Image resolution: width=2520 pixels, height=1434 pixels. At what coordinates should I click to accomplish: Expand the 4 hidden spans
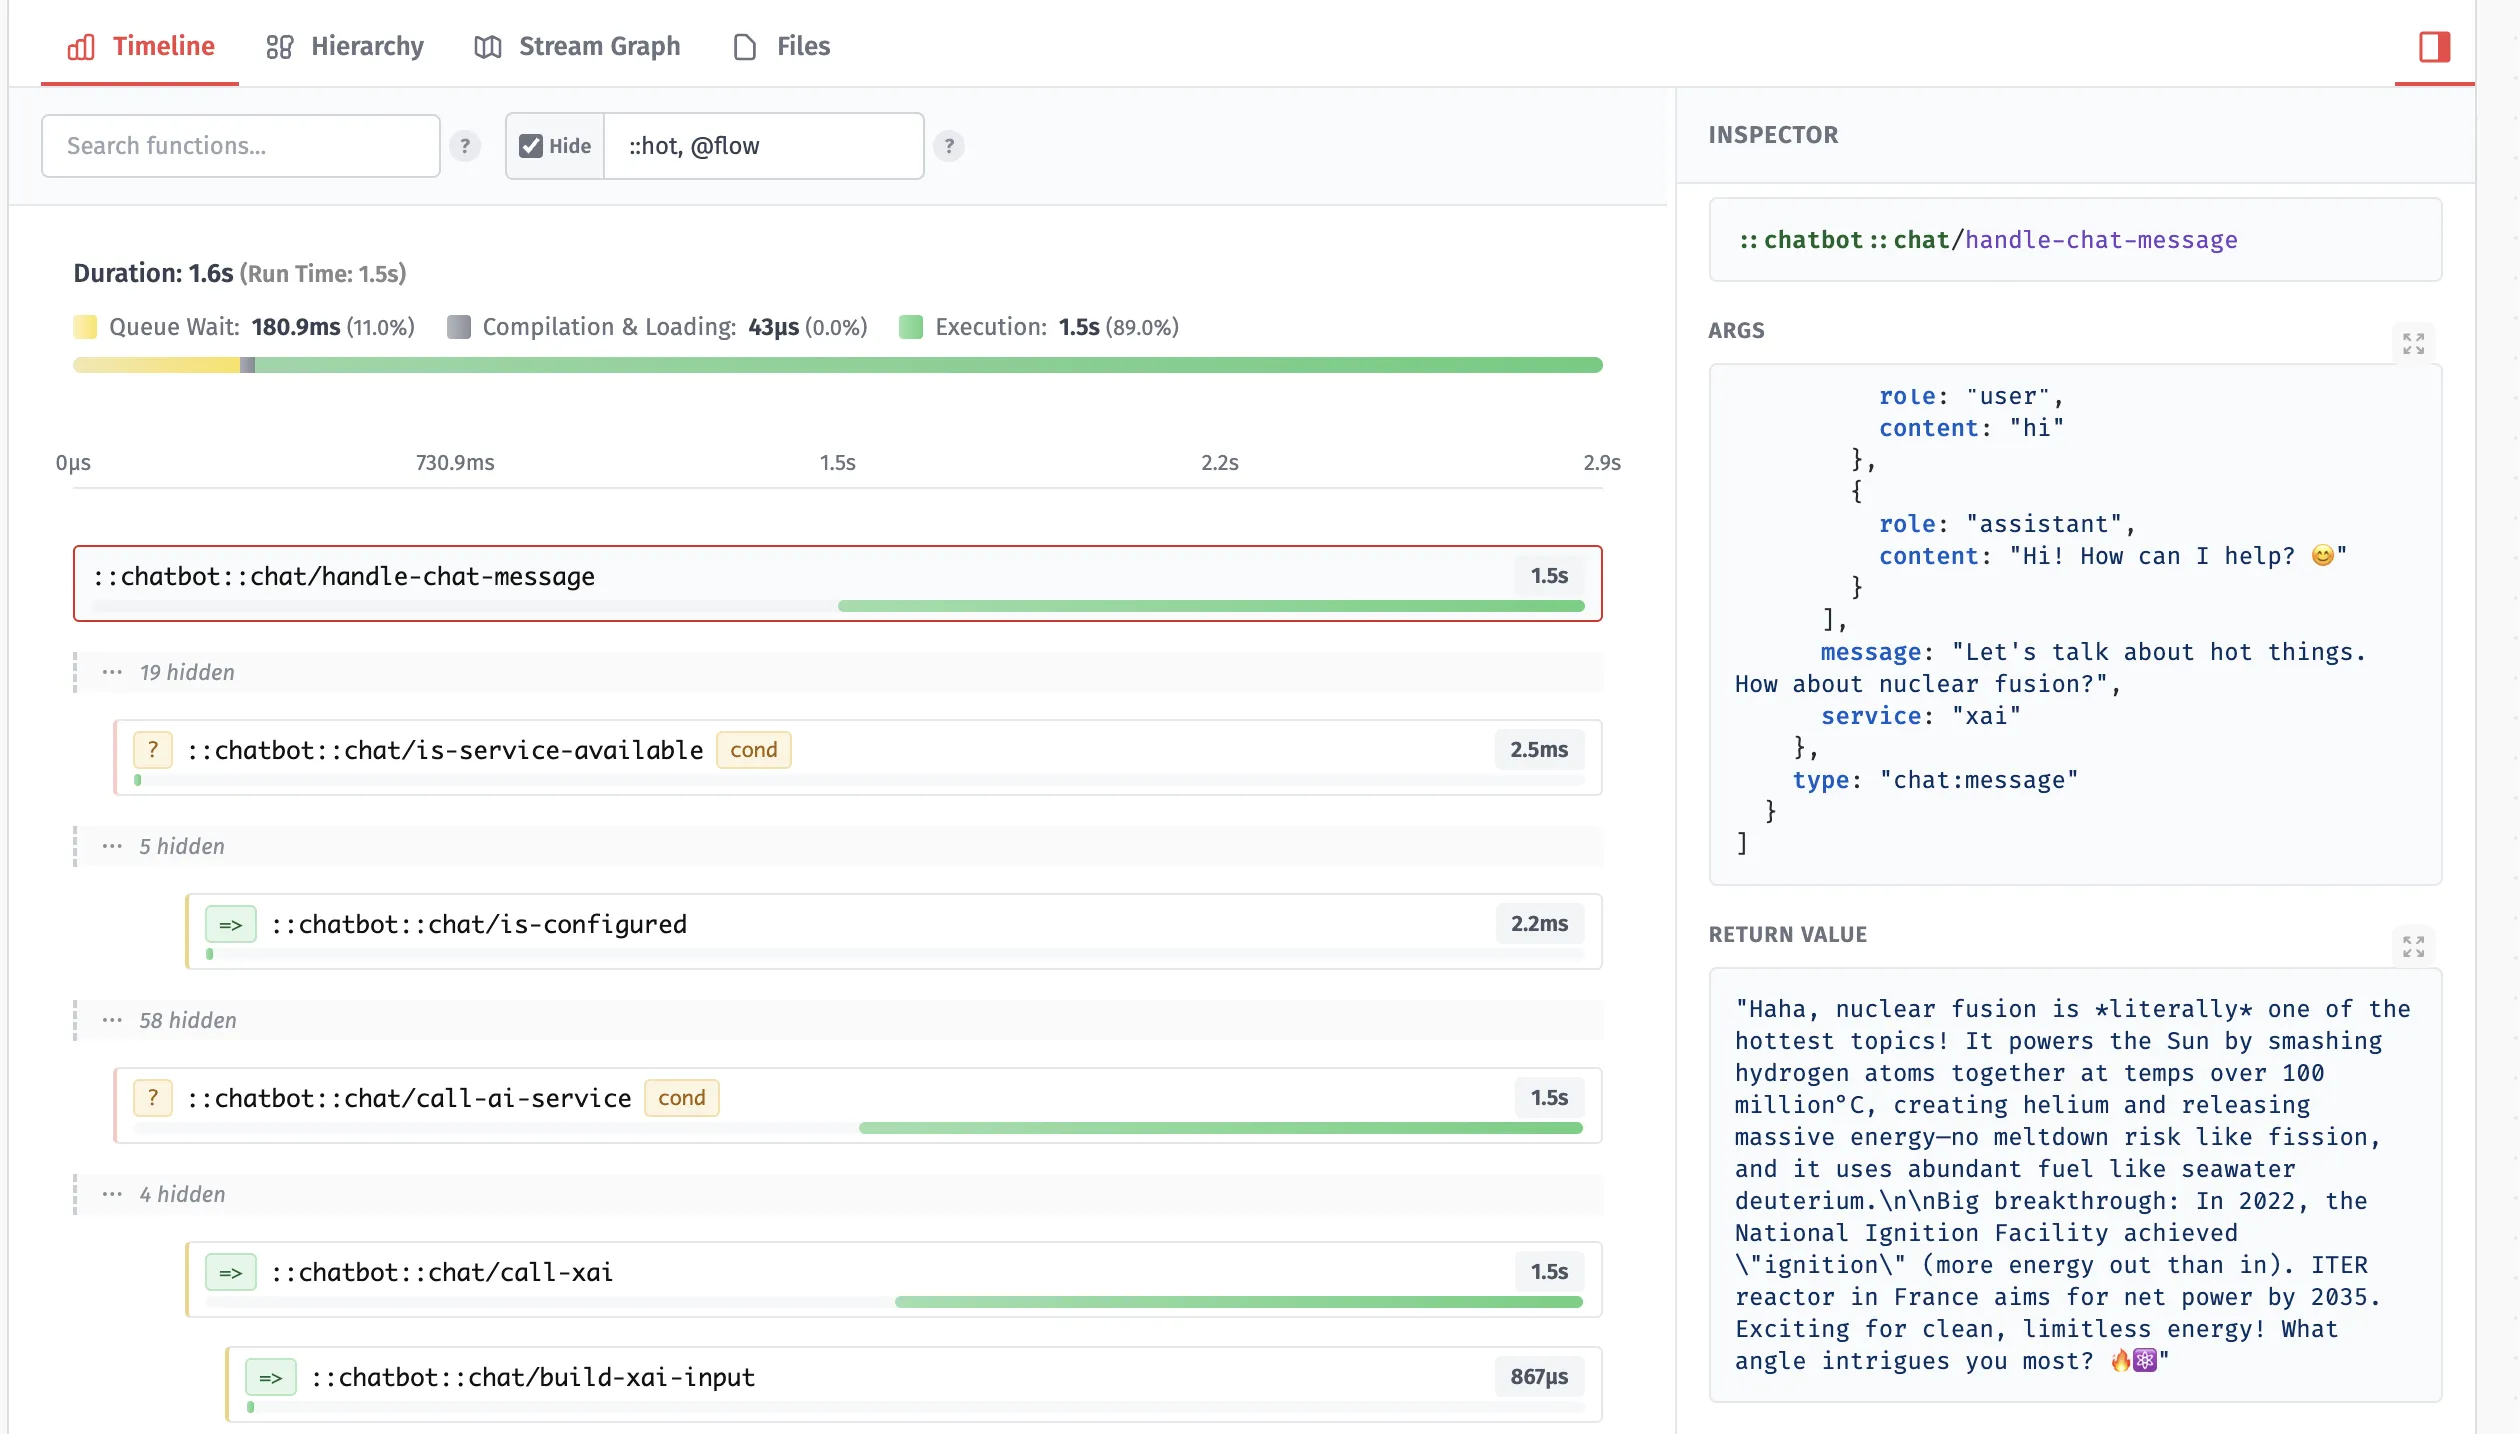[183, 1193]
